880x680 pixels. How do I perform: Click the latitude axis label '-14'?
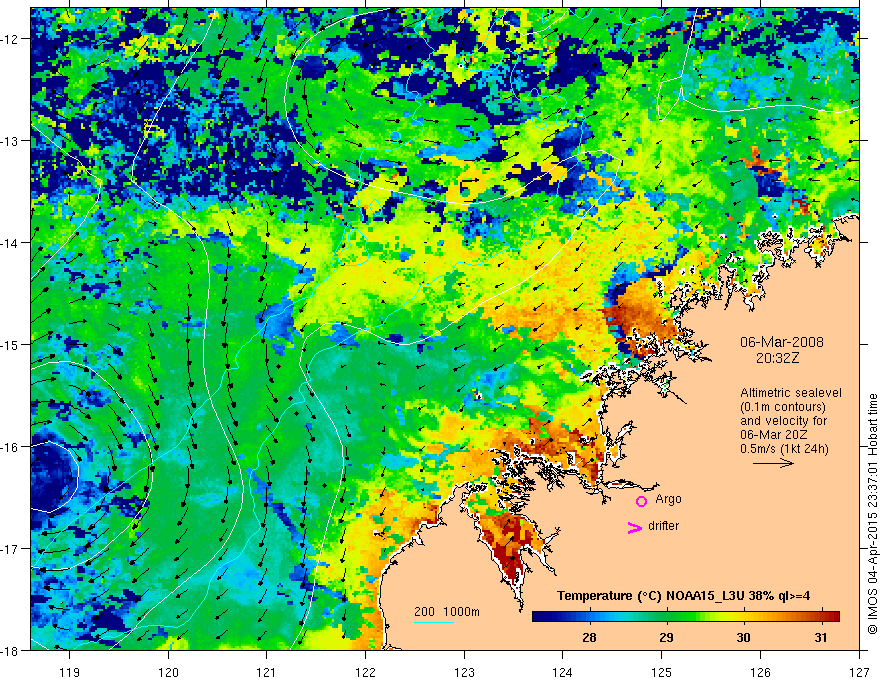[11, 243]
